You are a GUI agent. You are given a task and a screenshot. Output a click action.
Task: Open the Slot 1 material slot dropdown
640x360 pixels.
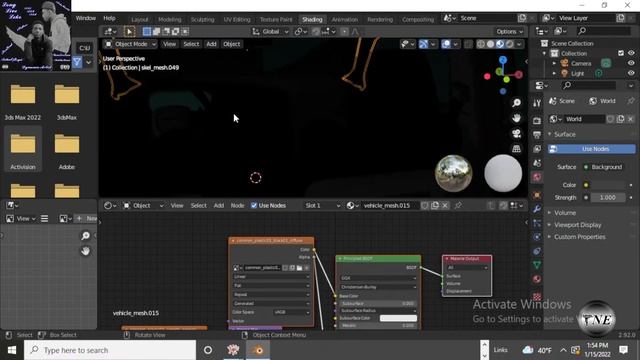[322, 205]
